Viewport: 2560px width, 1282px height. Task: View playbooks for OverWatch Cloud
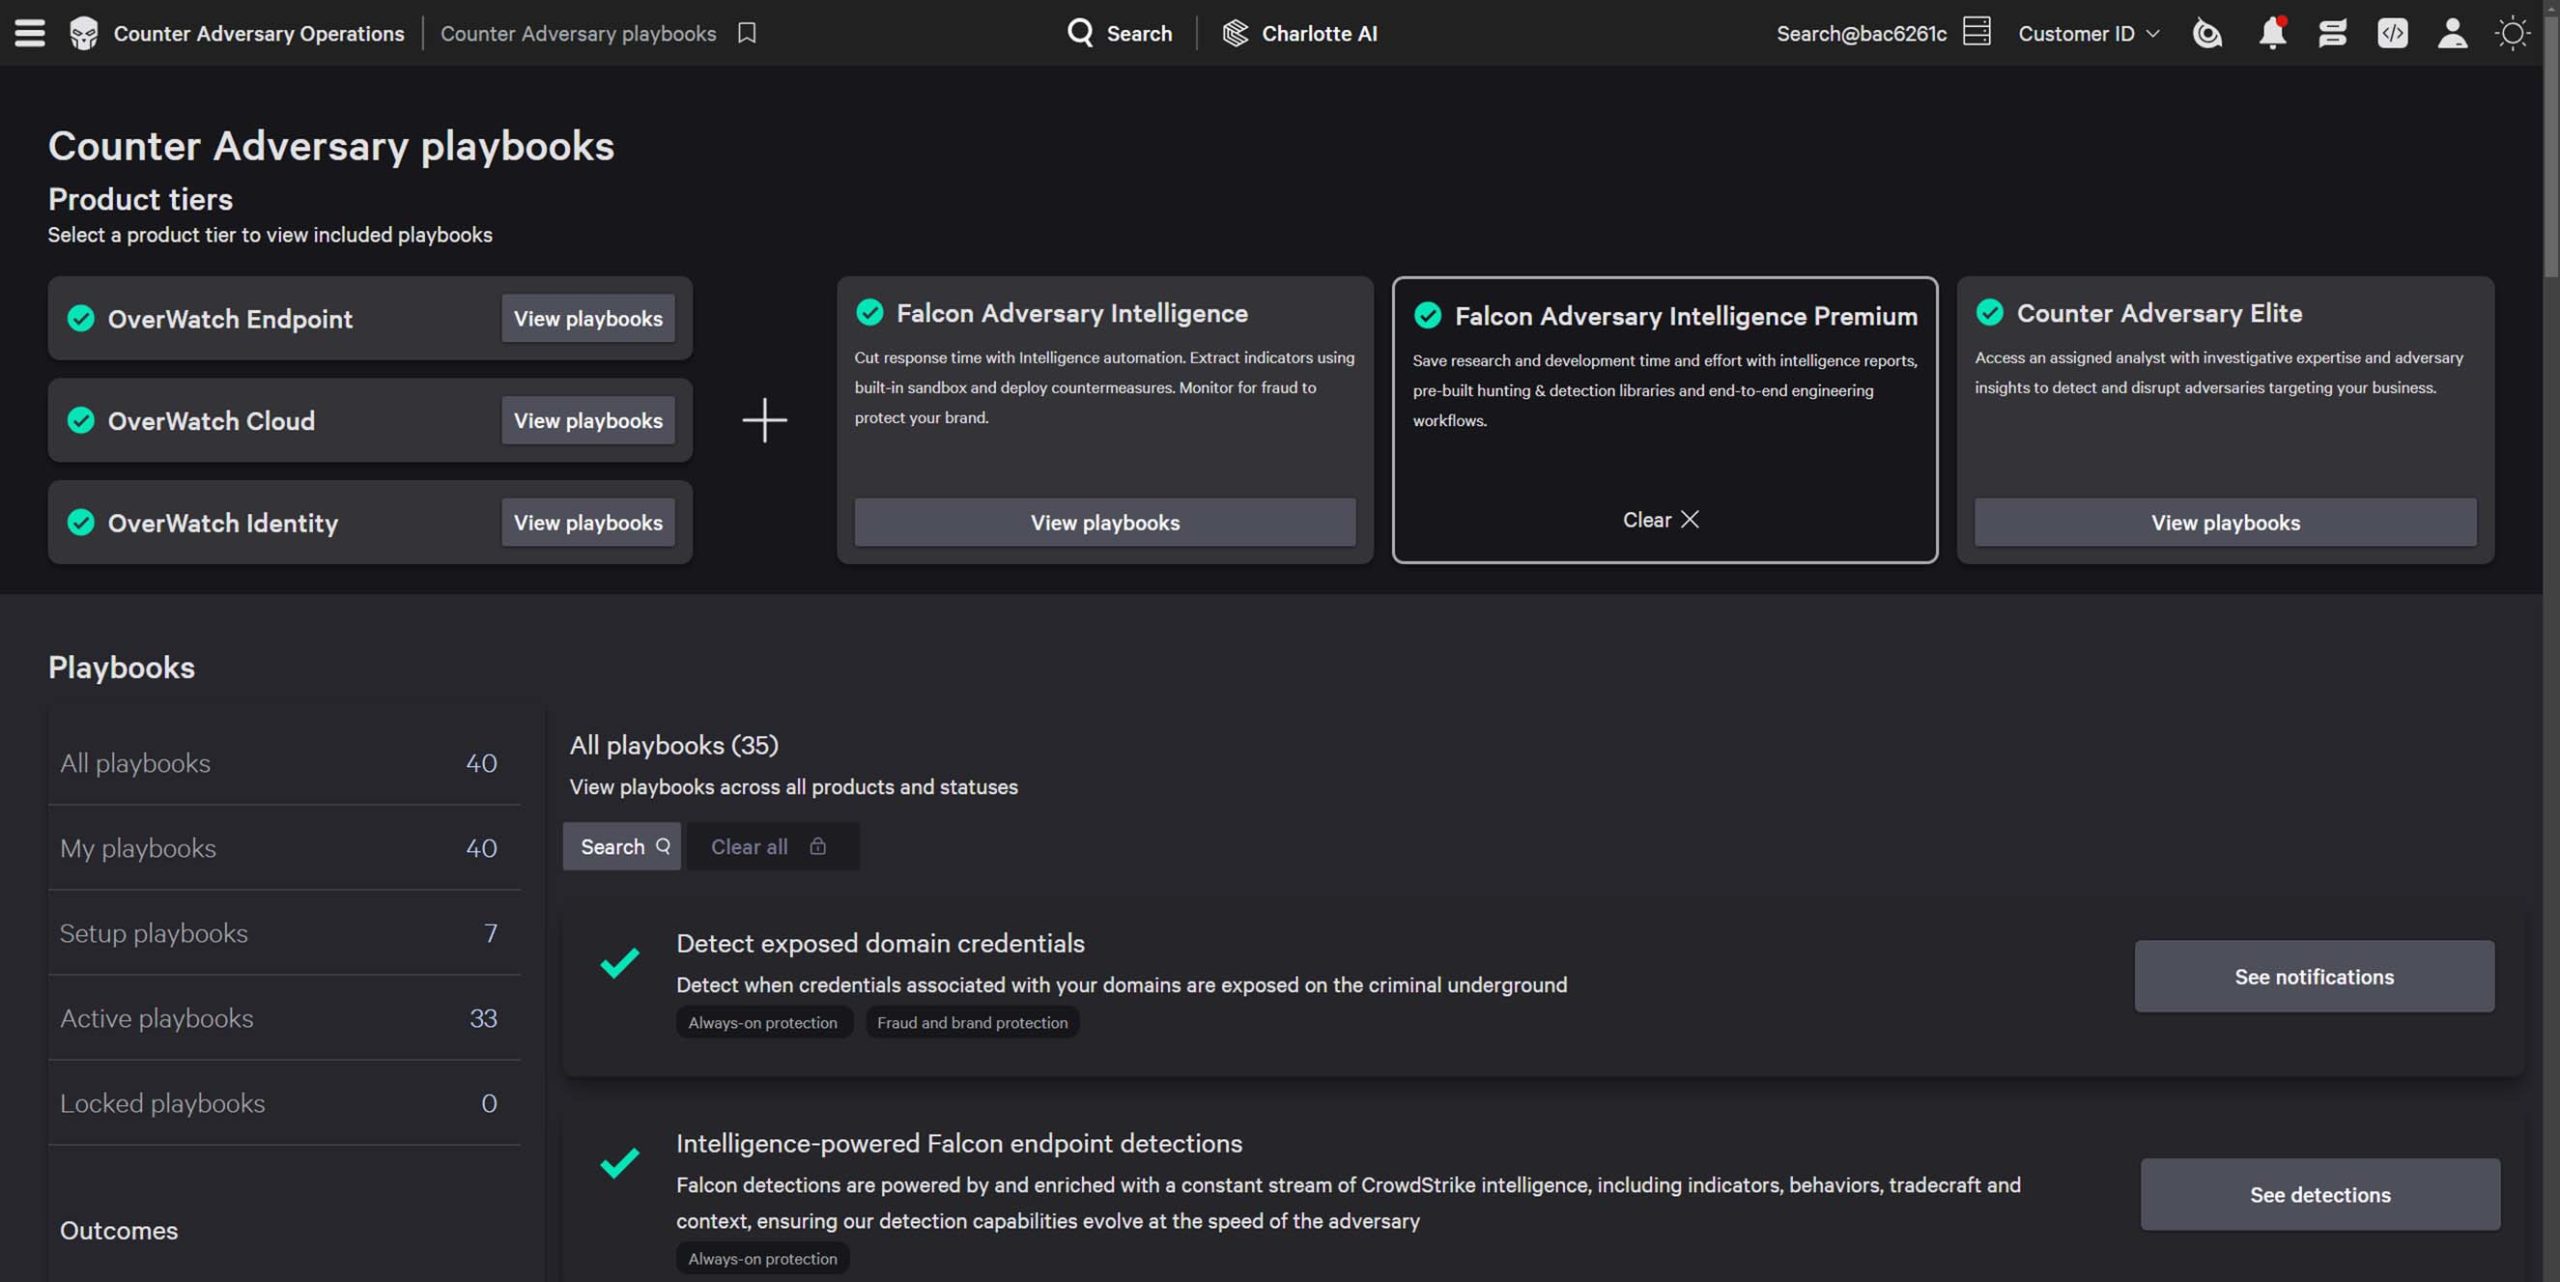click(588, 421)
